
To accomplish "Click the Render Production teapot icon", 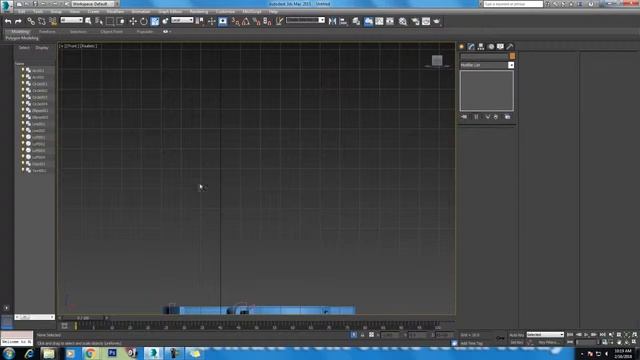I will click(x=437, y=21).
